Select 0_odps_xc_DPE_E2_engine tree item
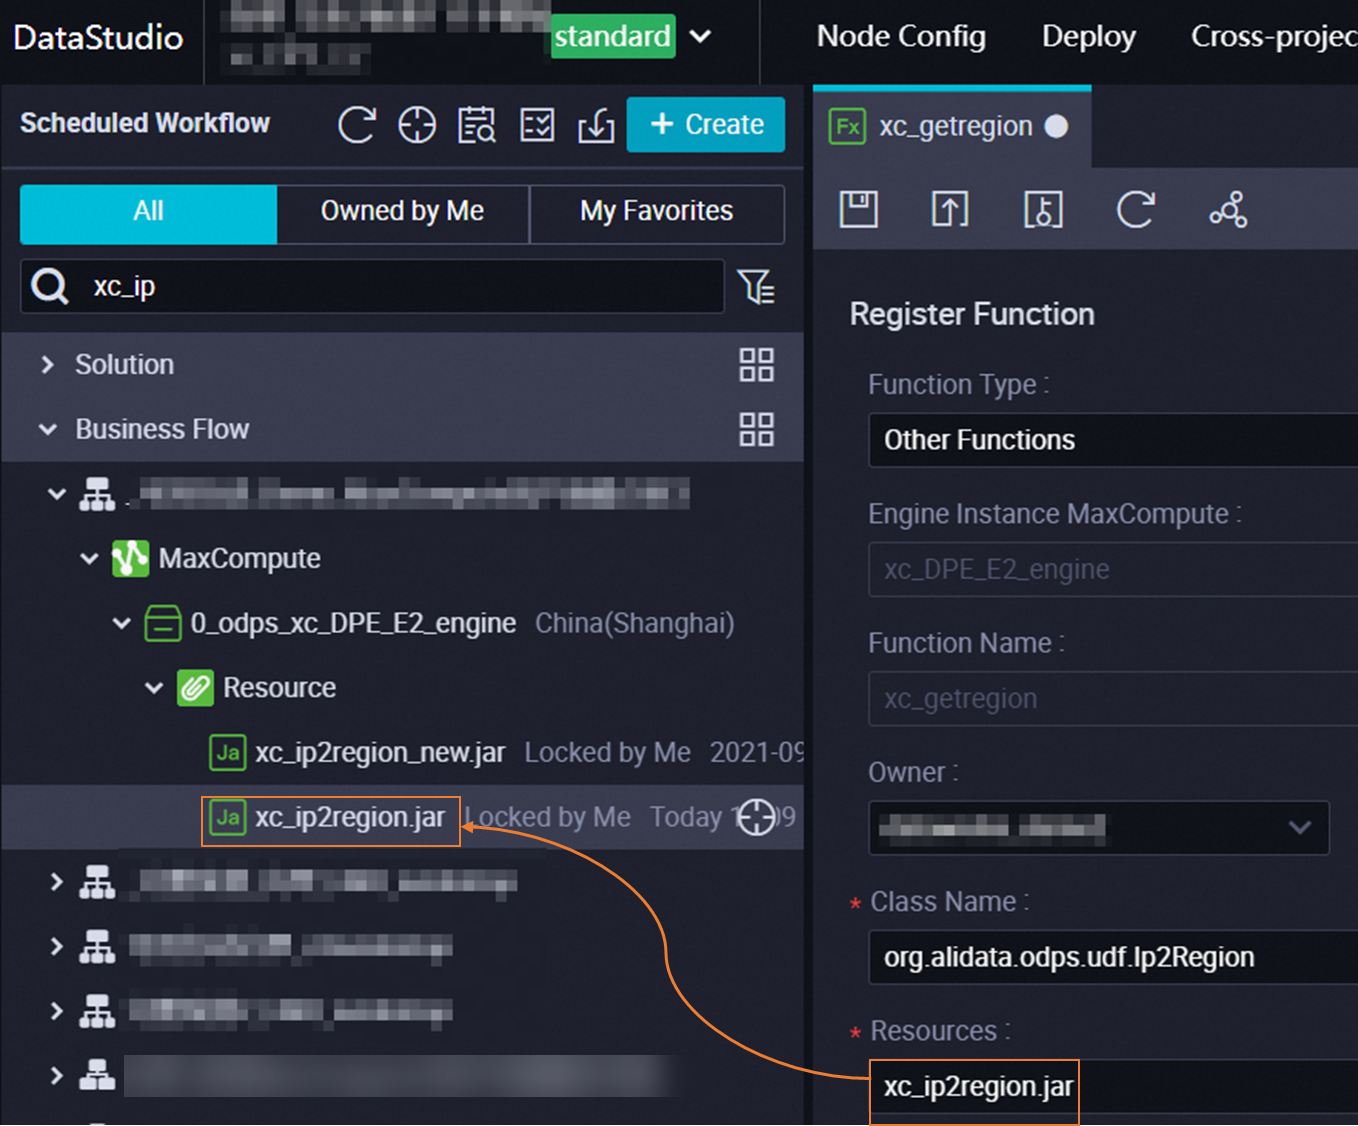The height and width of the screenshot is (1126, 1358). [x=353, y=624]
